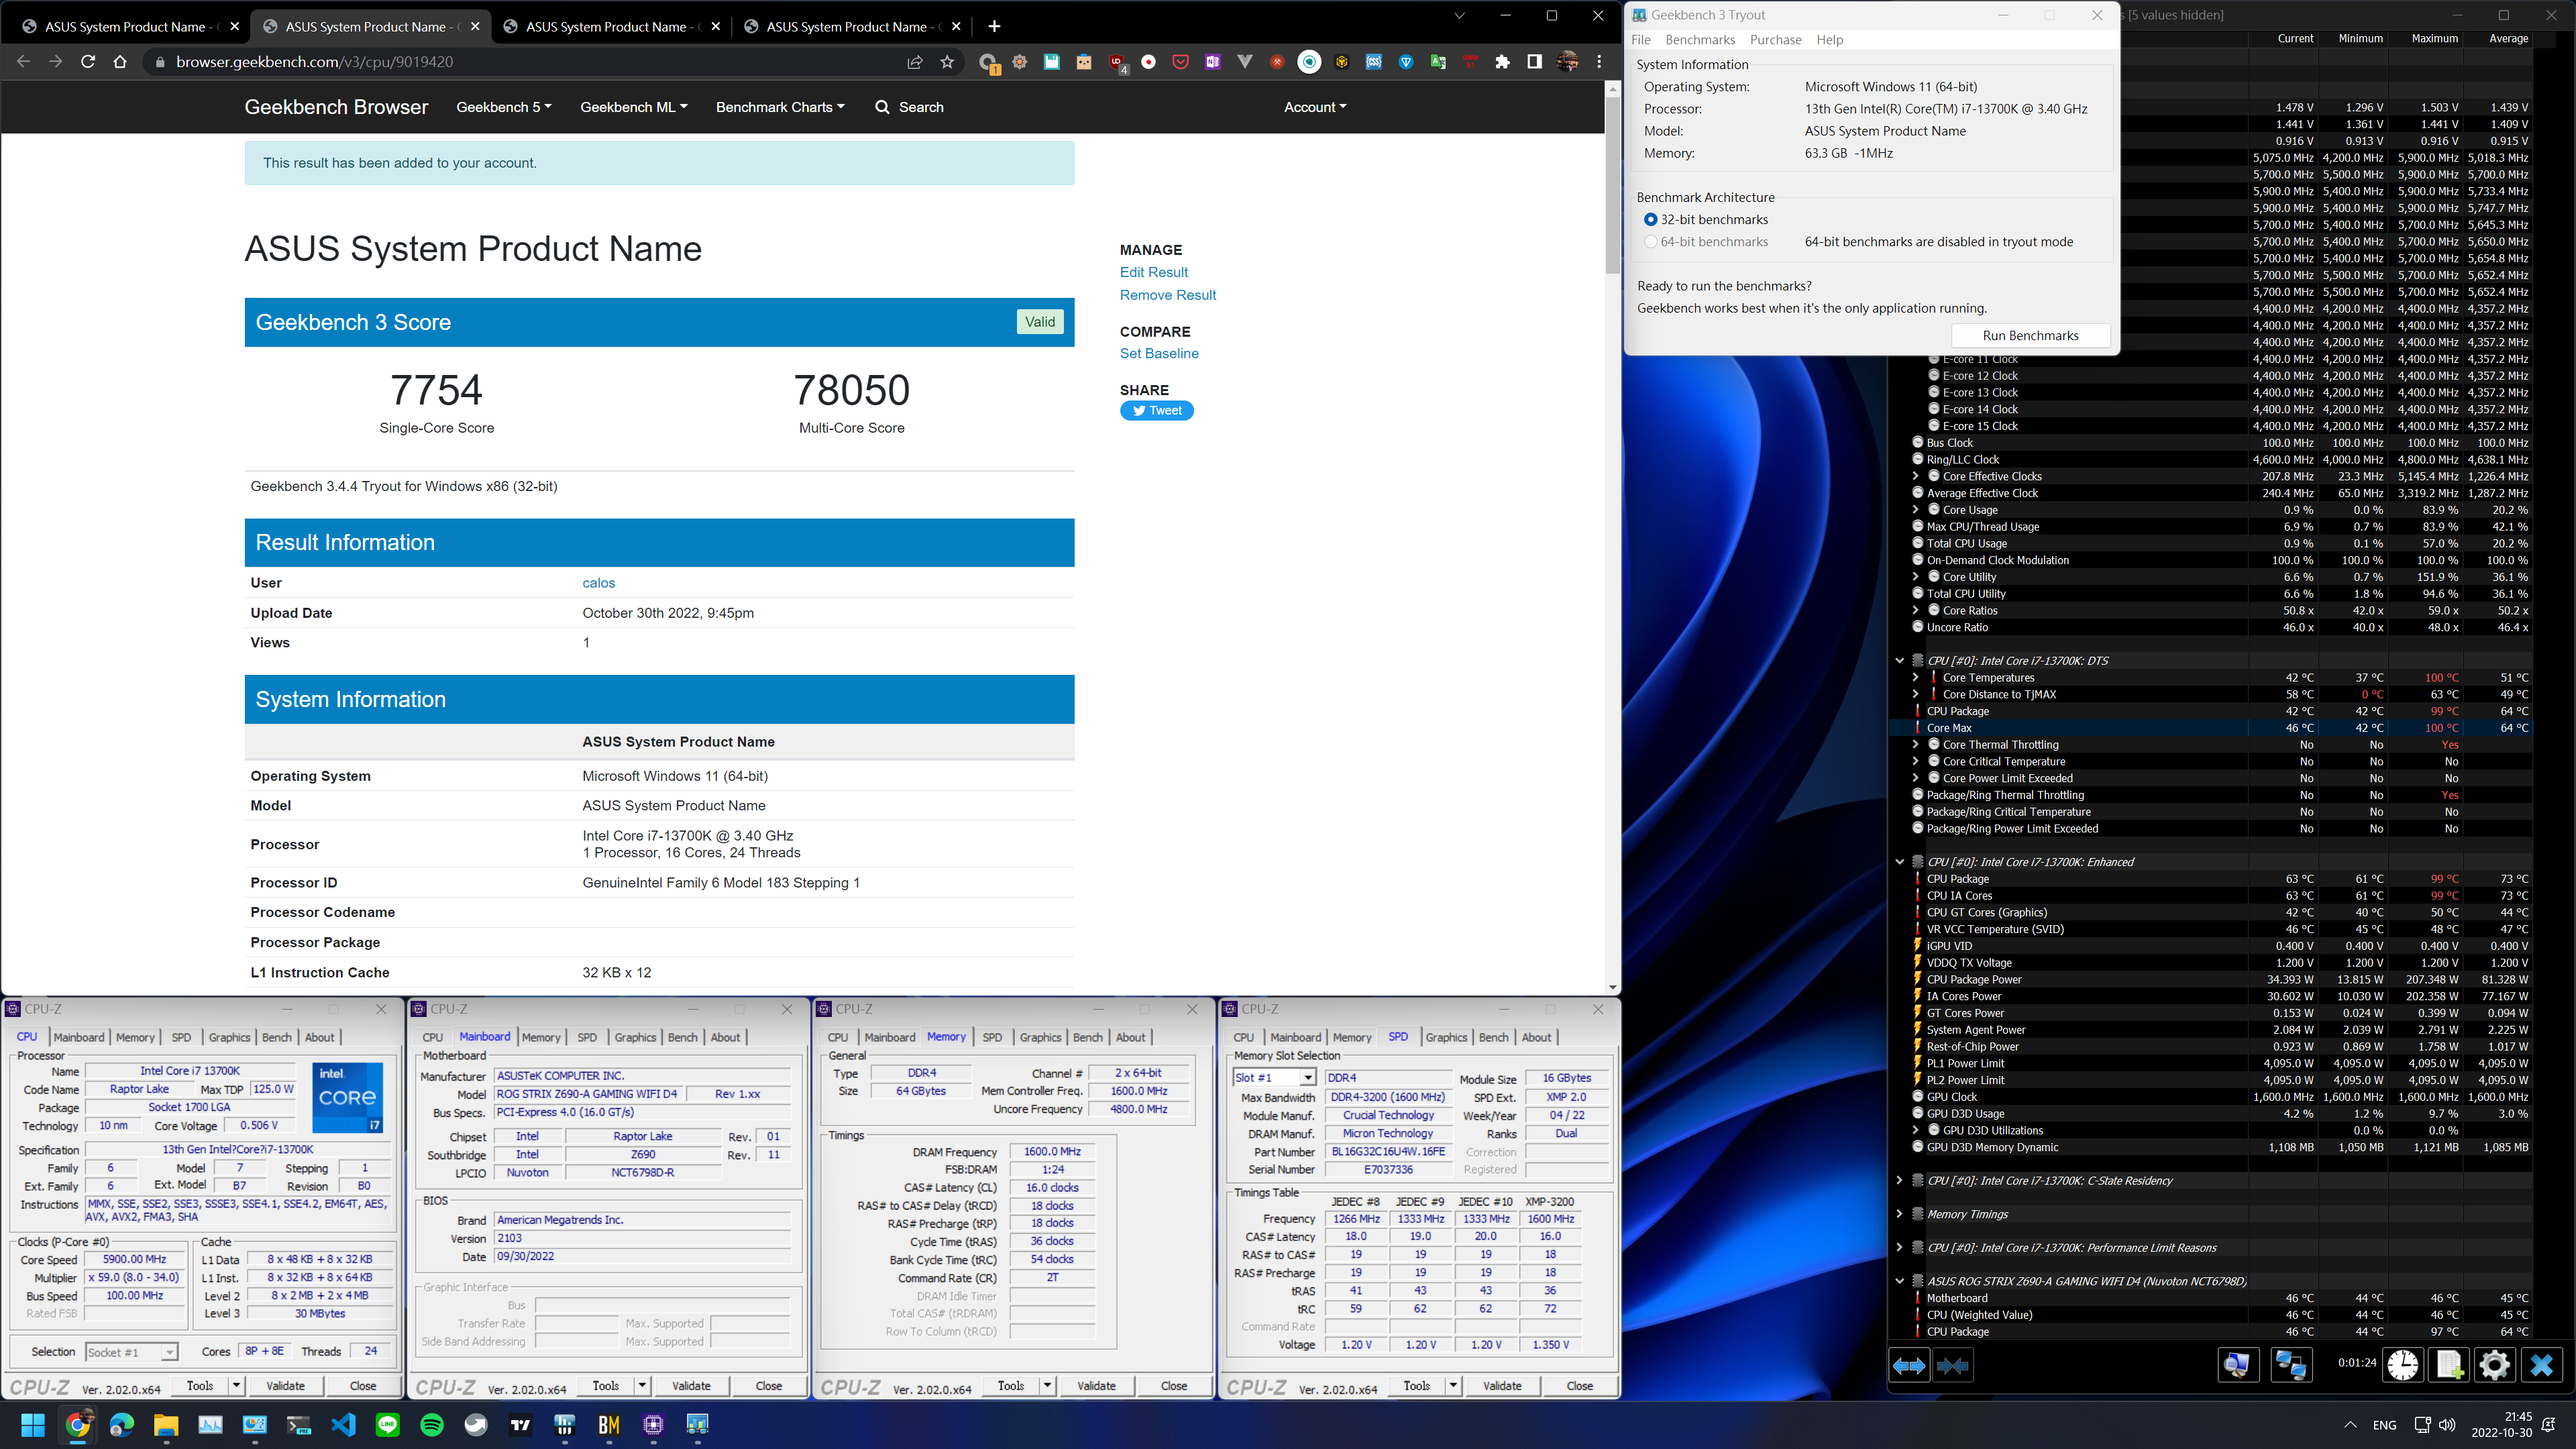Image resolution: width=2576 pixels, height=1449 pixels.
Task: Open the Account dropdown menu
Action: 1315,107
